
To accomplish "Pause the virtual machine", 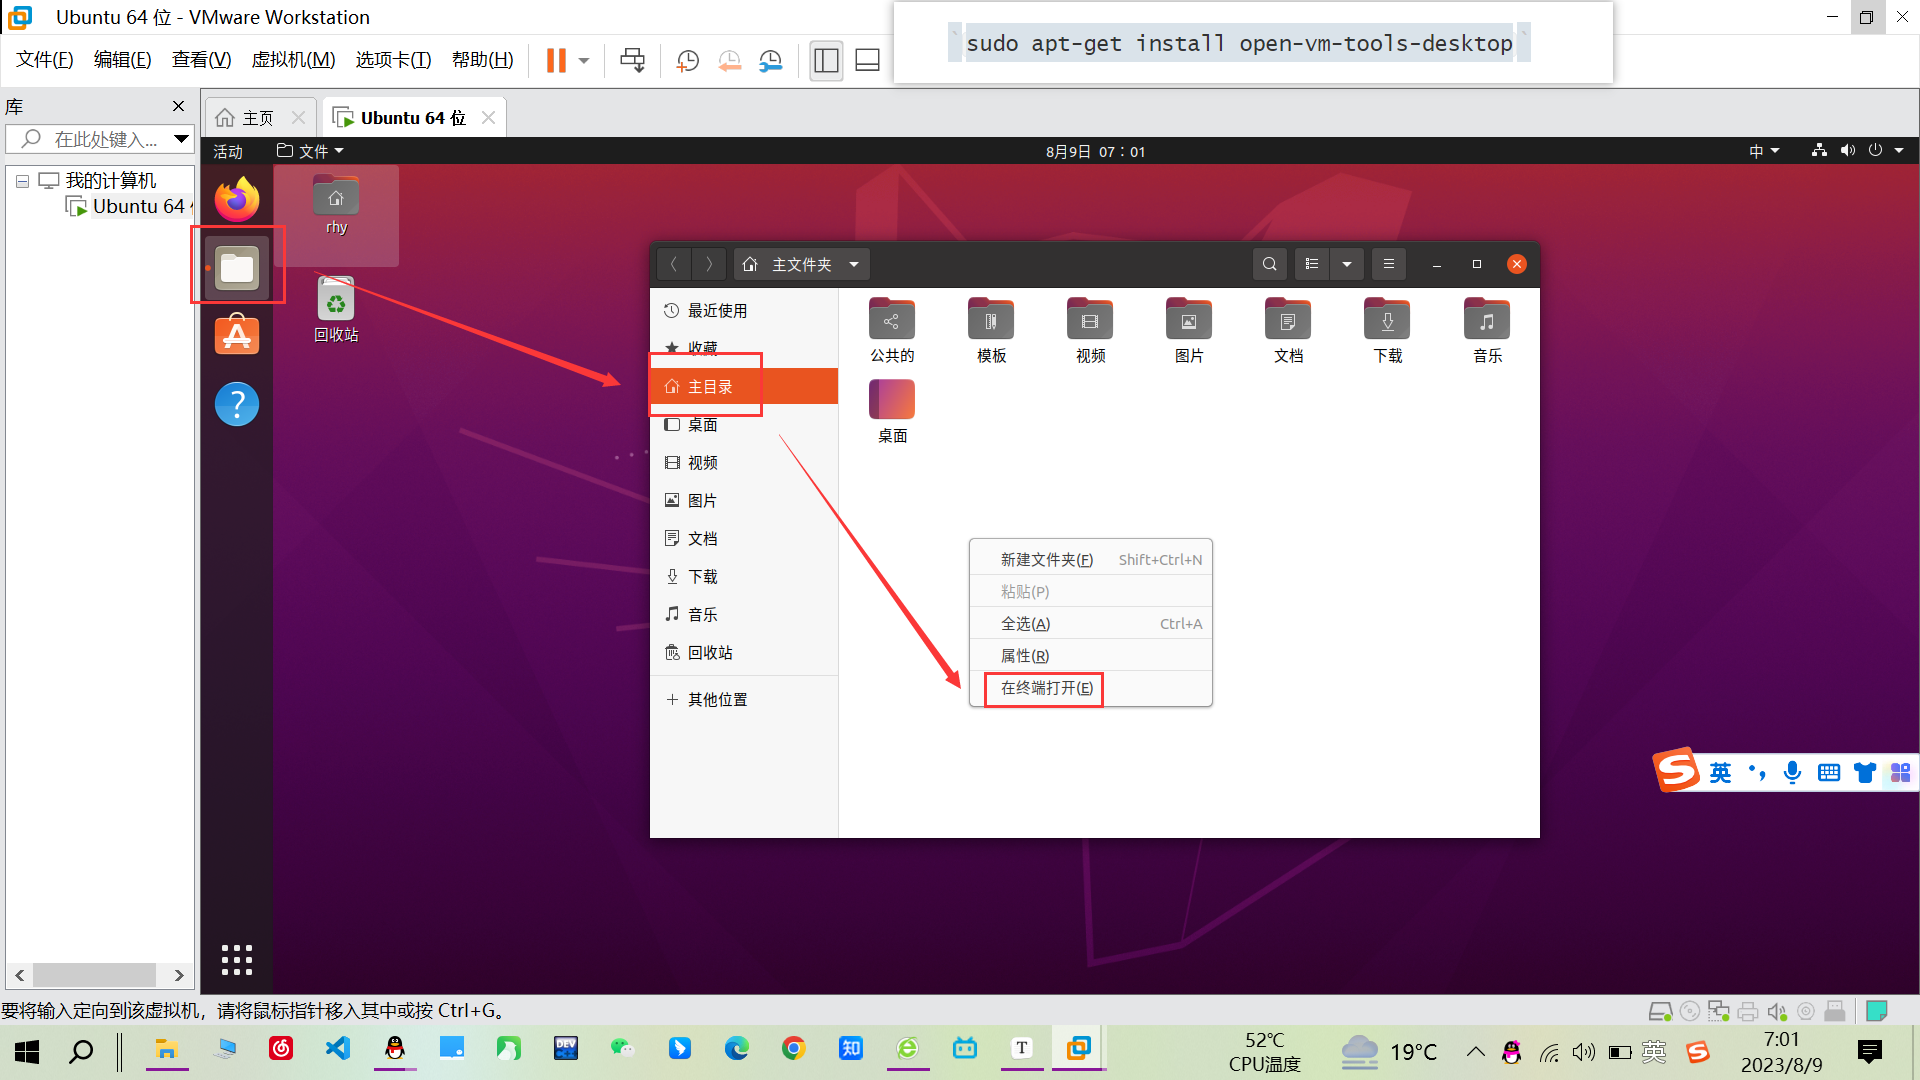I will 556,60.
